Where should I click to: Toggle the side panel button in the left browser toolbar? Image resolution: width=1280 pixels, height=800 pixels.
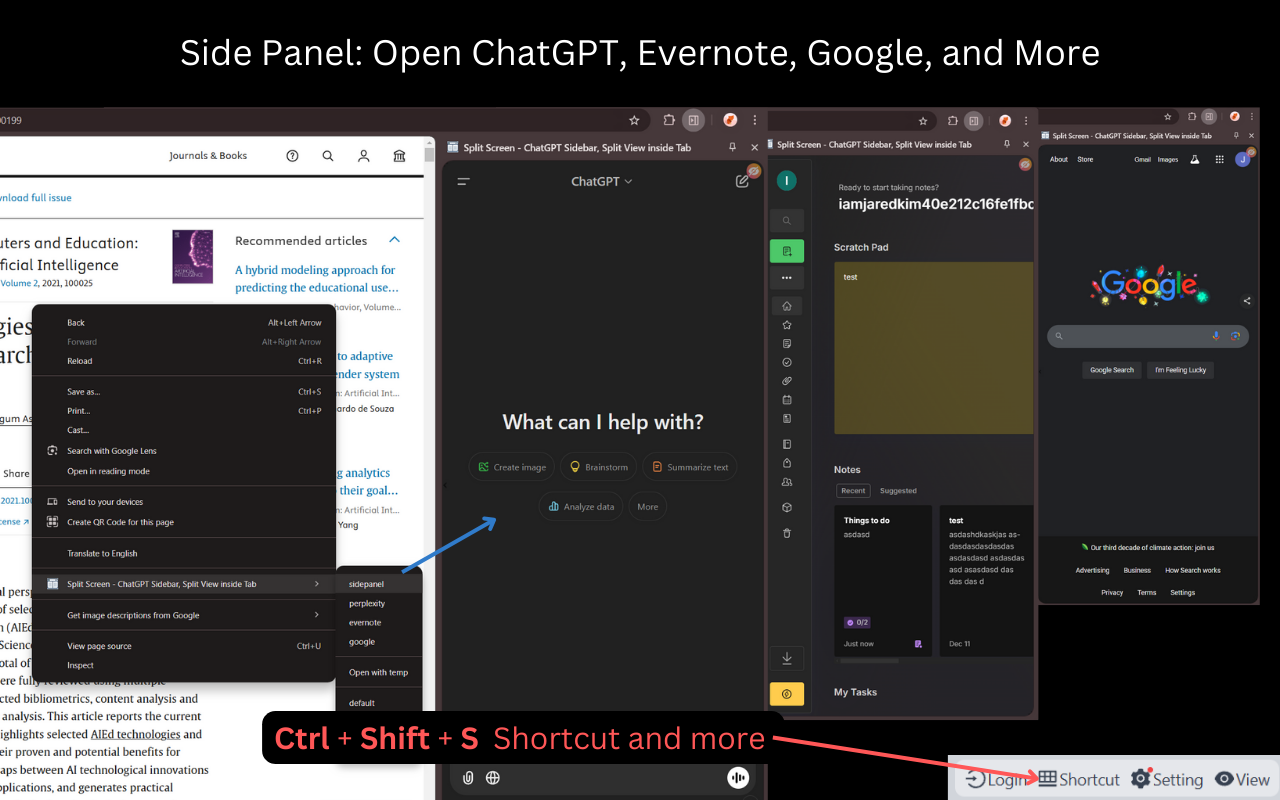(x=694, y=120)
